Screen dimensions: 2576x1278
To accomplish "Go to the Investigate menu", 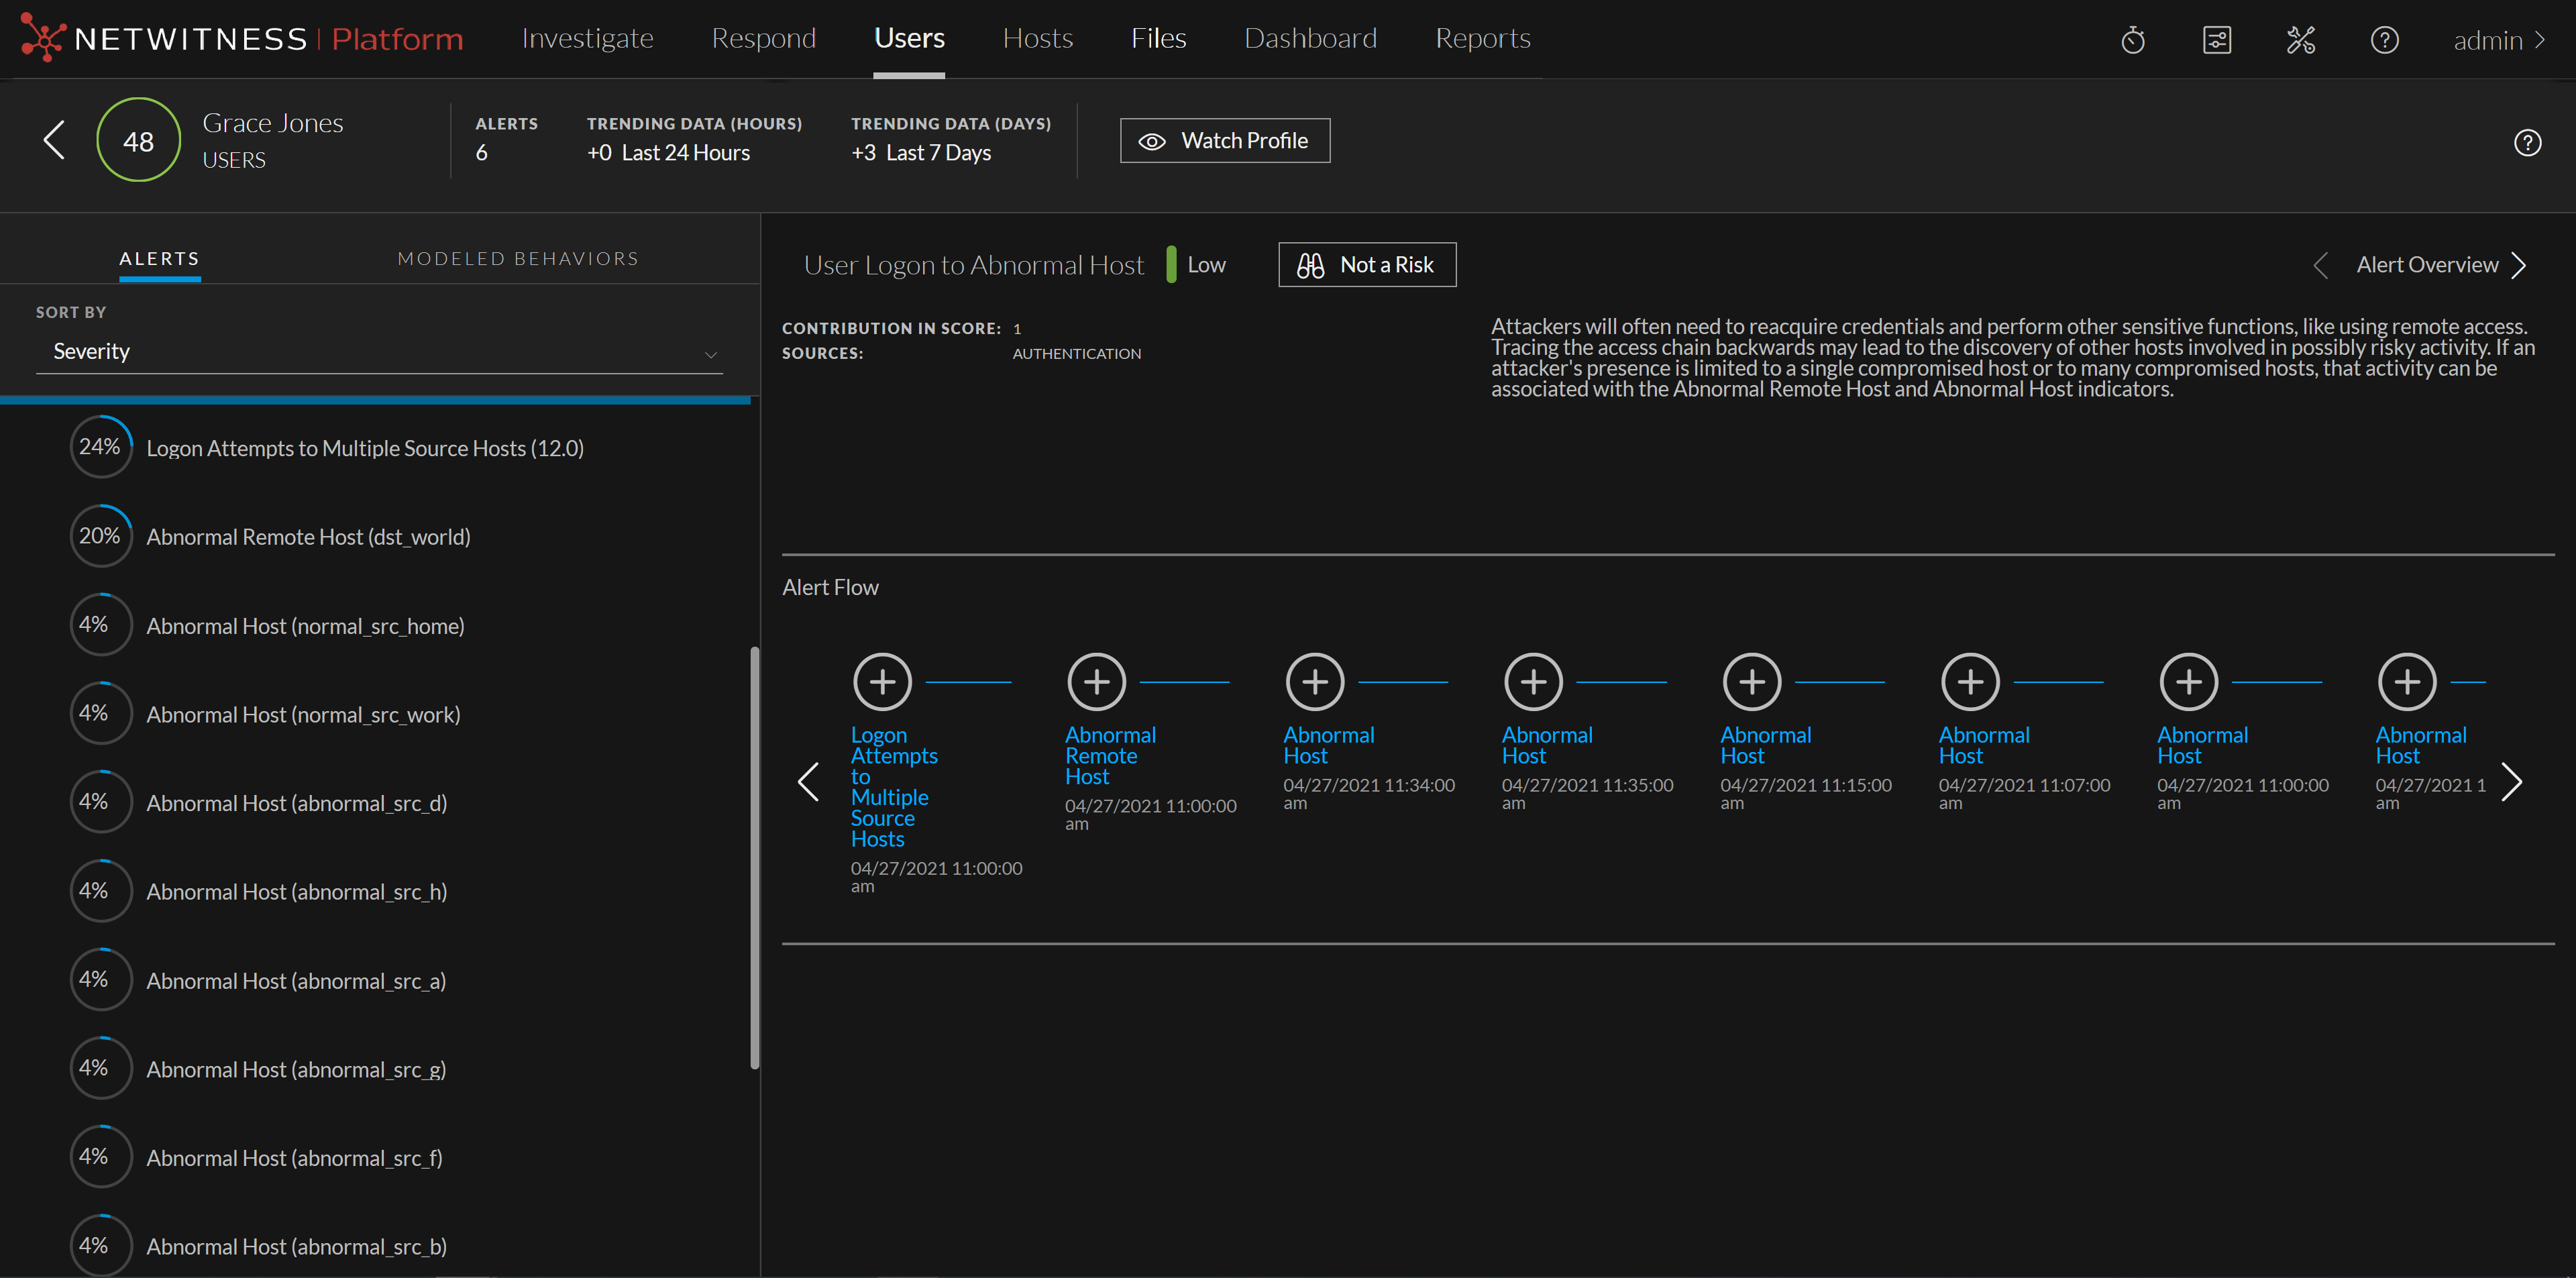I will click(x=587, y=38).
